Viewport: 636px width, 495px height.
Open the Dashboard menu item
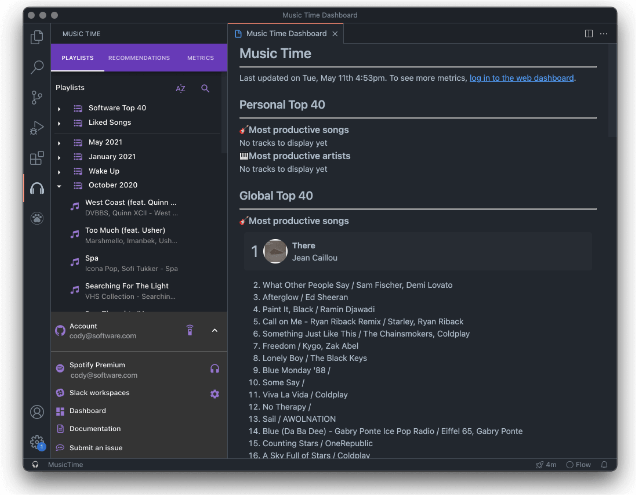(88, 411)
